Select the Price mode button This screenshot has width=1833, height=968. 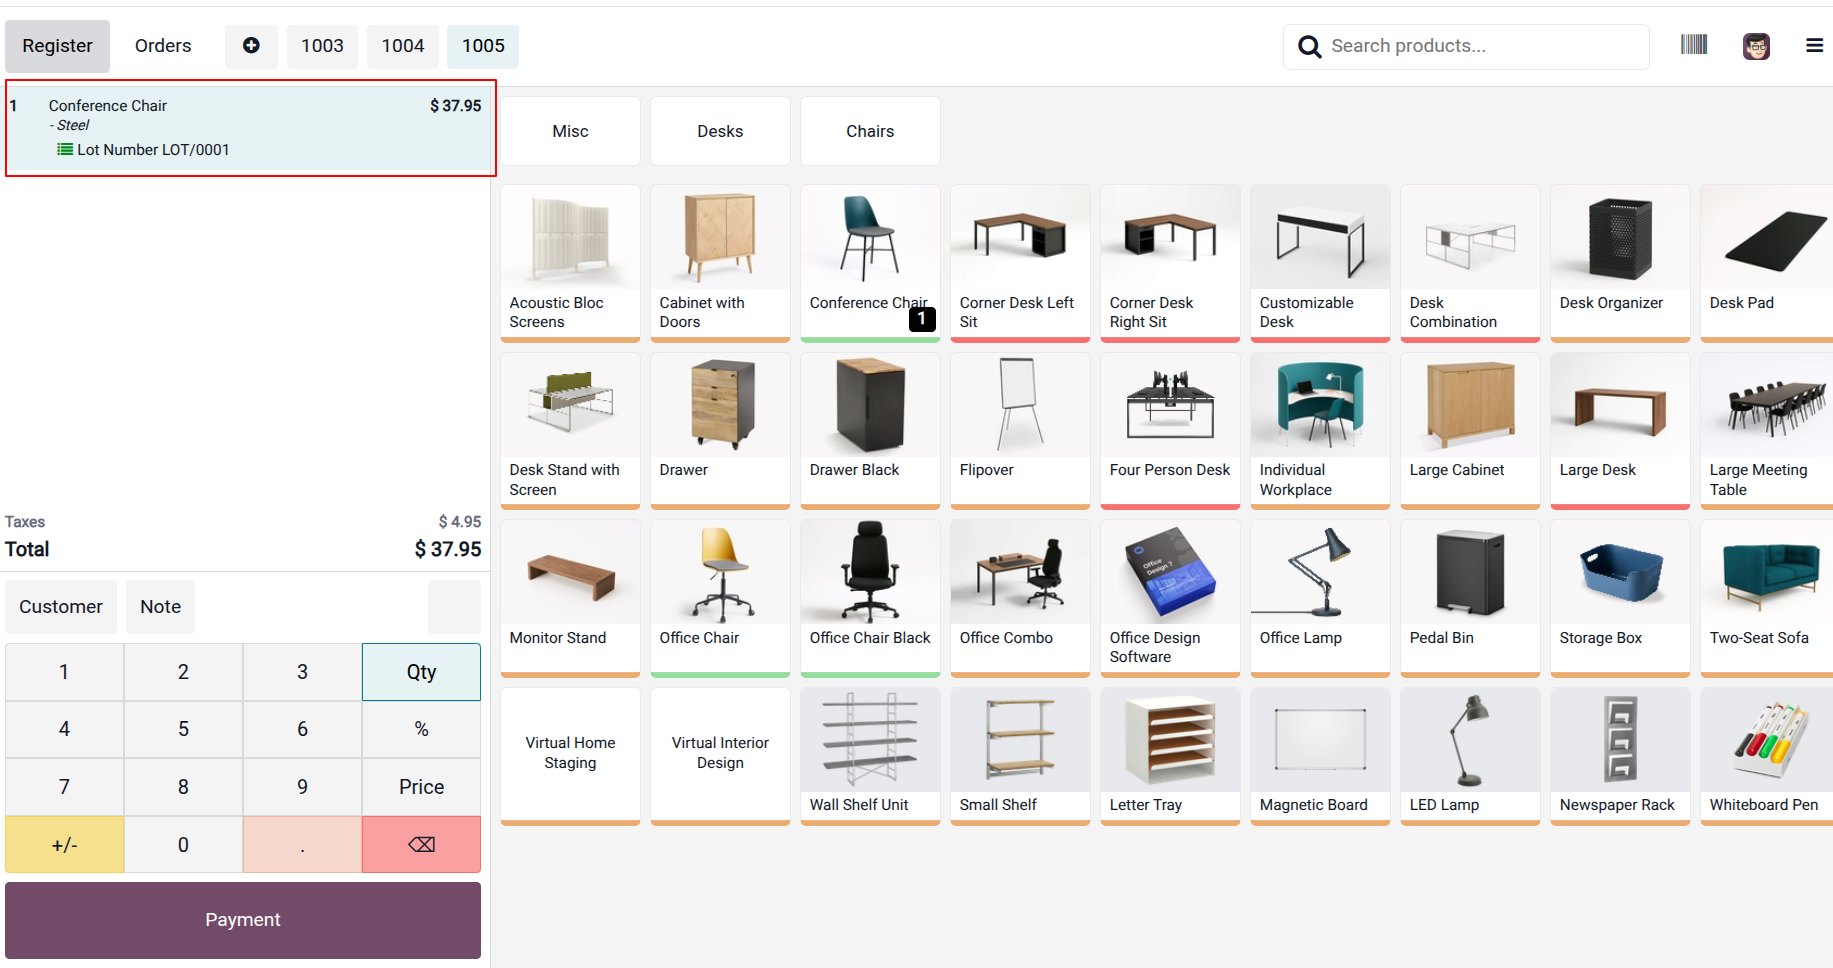(x=421, y=787)
